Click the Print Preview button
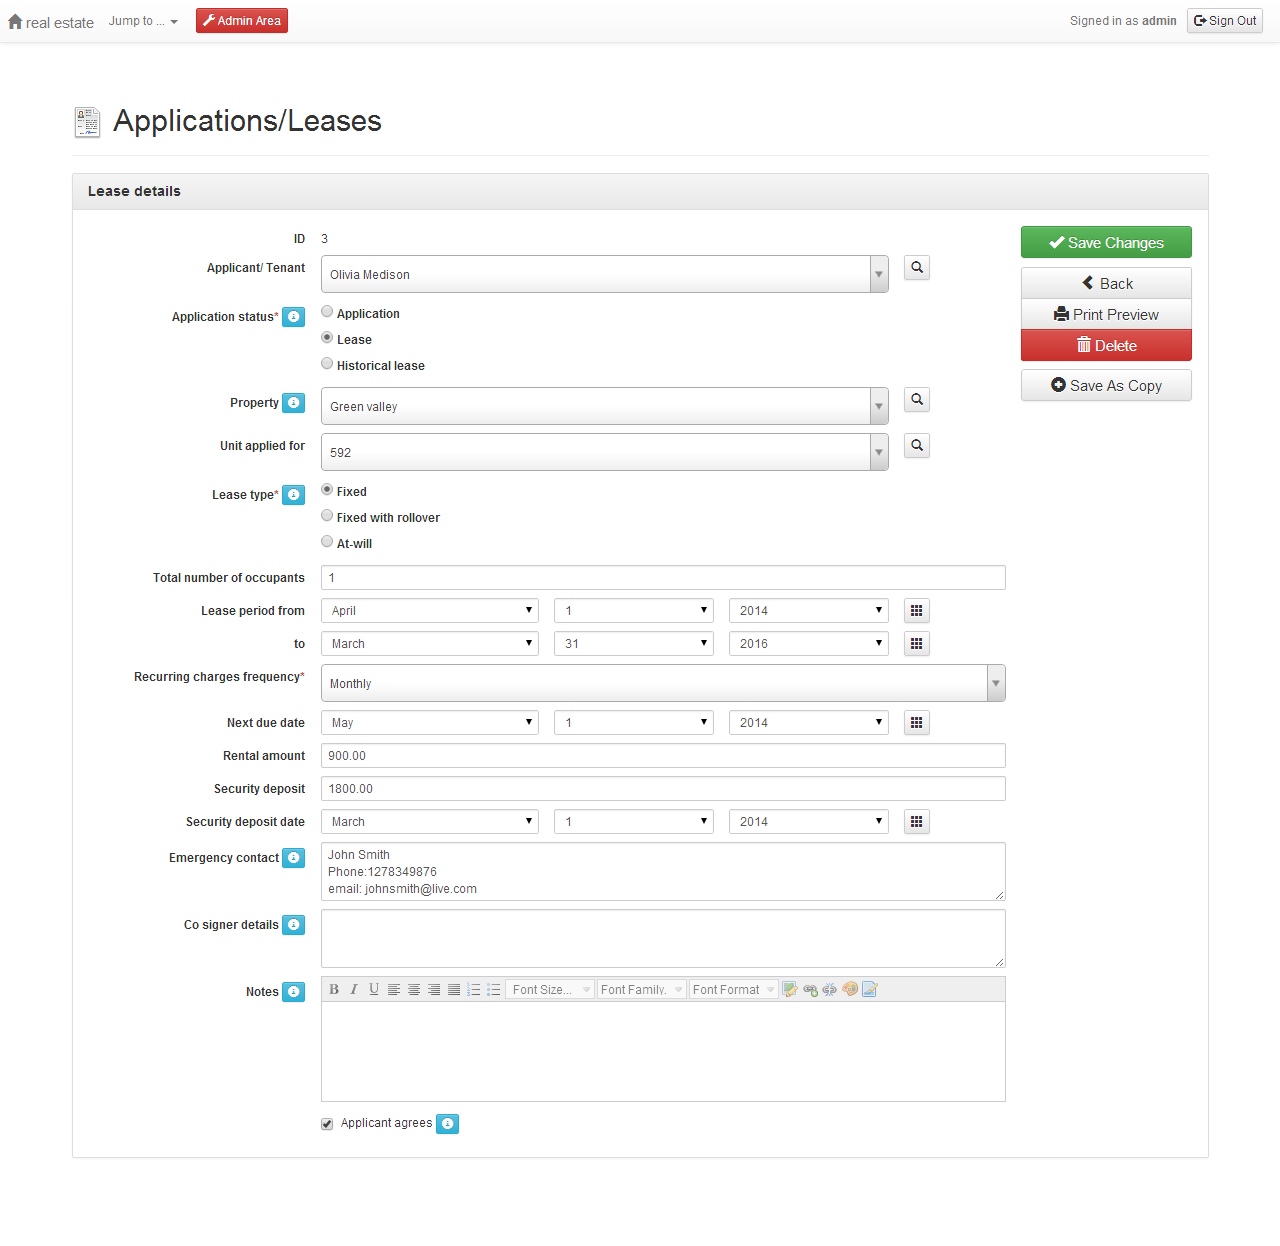Viewport: 1280px width, 1246px height. click(1106, 315)
